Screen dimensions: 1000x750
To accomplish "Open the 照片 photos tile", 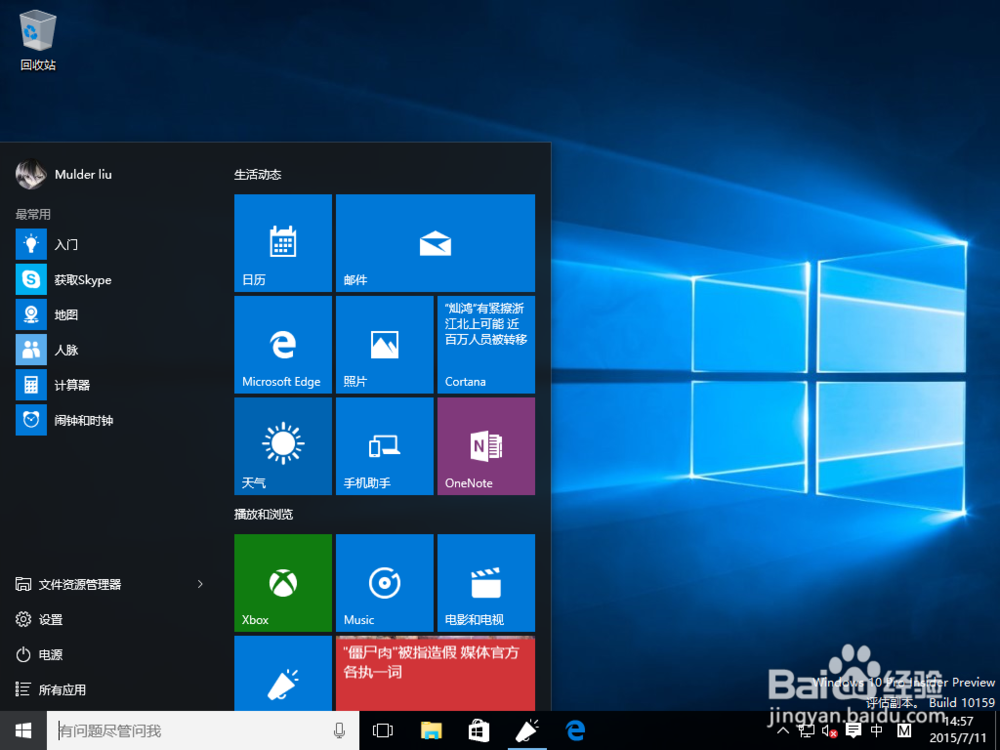I will point(385,344).
